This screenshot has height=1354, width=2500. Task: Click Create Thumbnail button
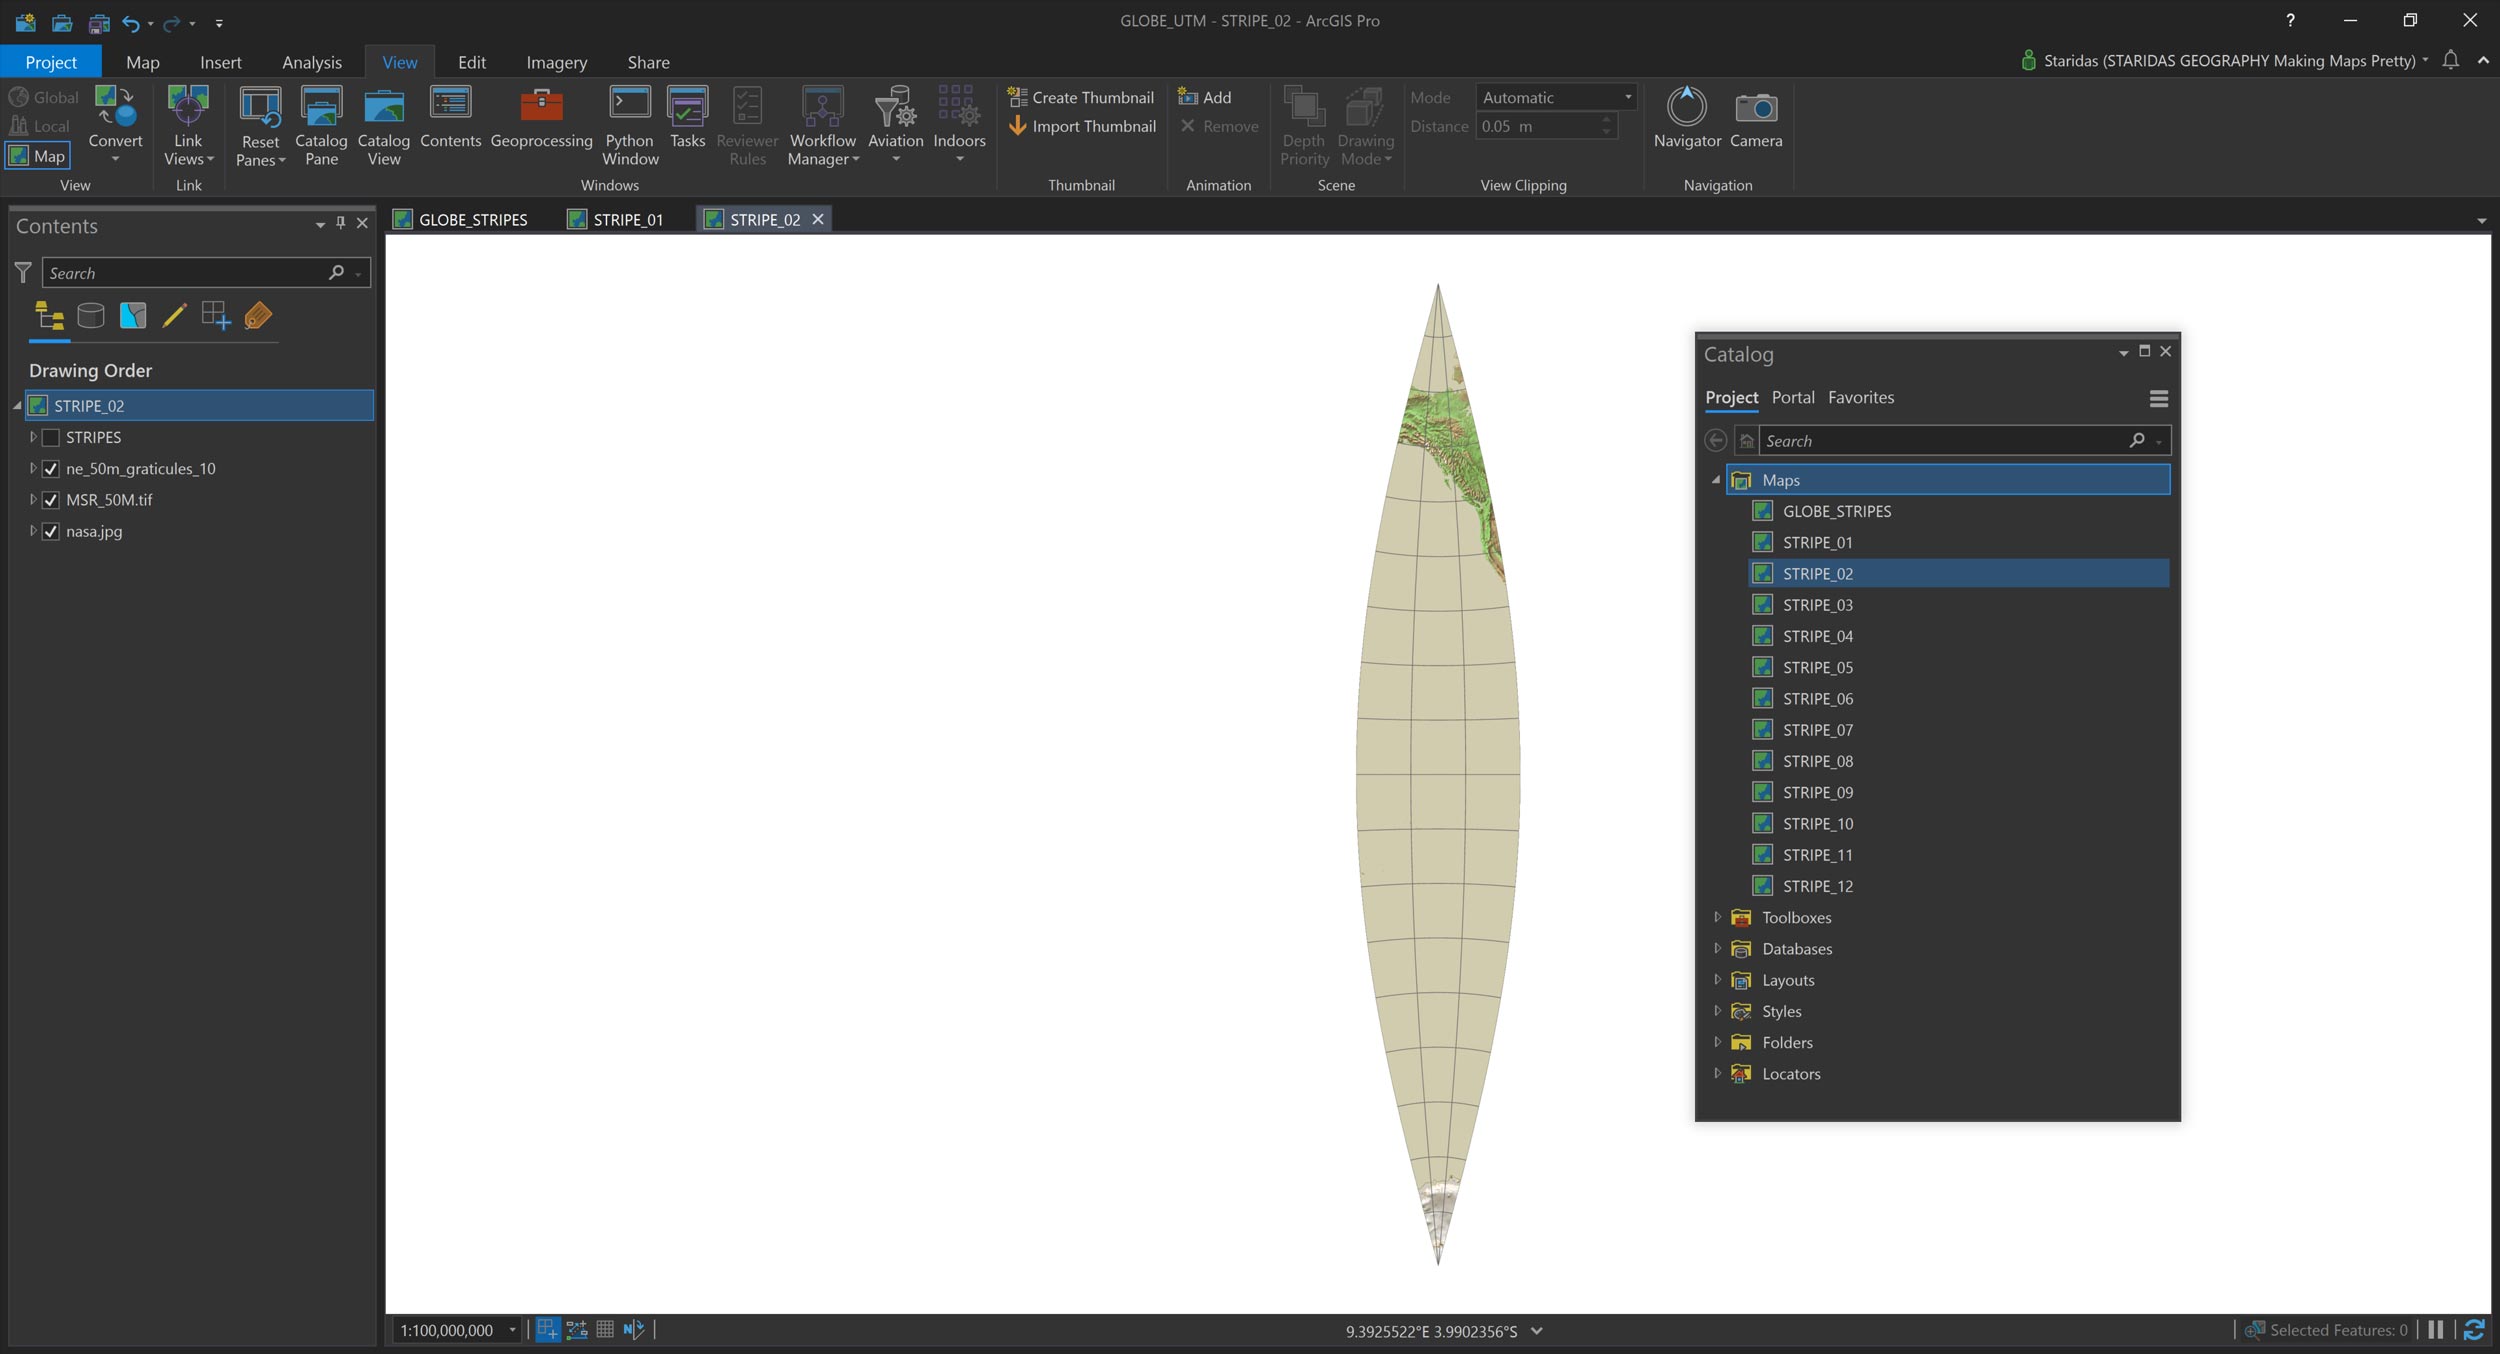pyautogui.click(x=1081, y=97)
